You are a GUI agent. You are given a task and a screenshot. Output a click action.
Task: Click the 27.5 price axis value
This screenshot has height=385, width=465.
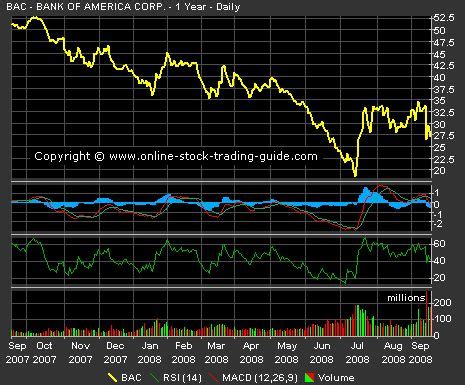tap(444, 136)
